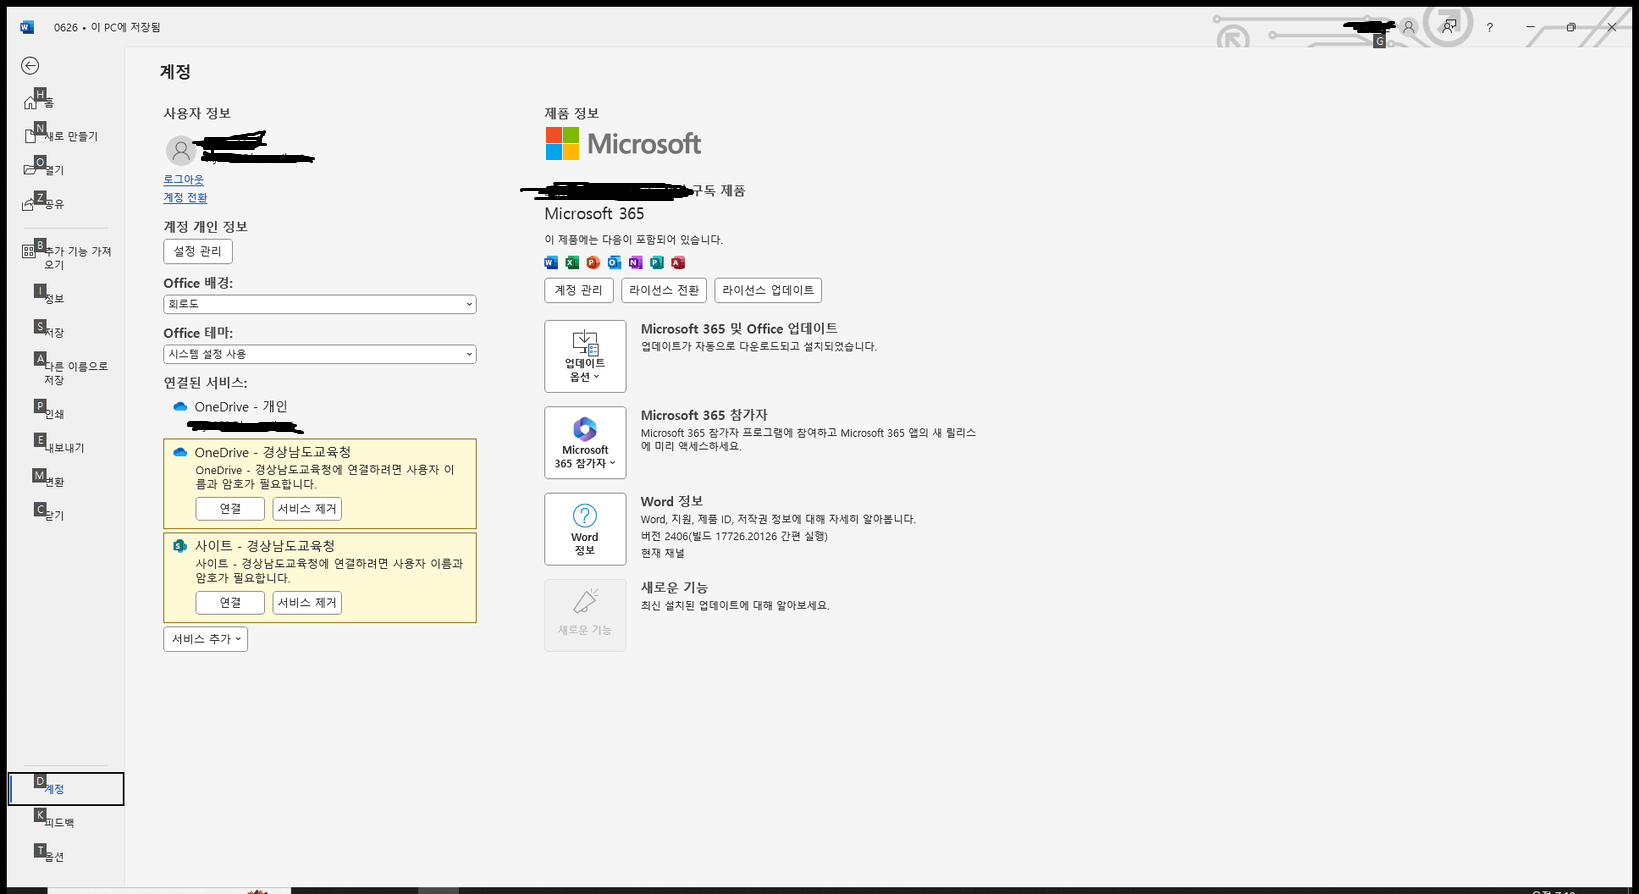Image resolution: width=1639 pixels, height=894 pixels.
Task: Click the 라이선스 전환 button
Action: (664, 290)
